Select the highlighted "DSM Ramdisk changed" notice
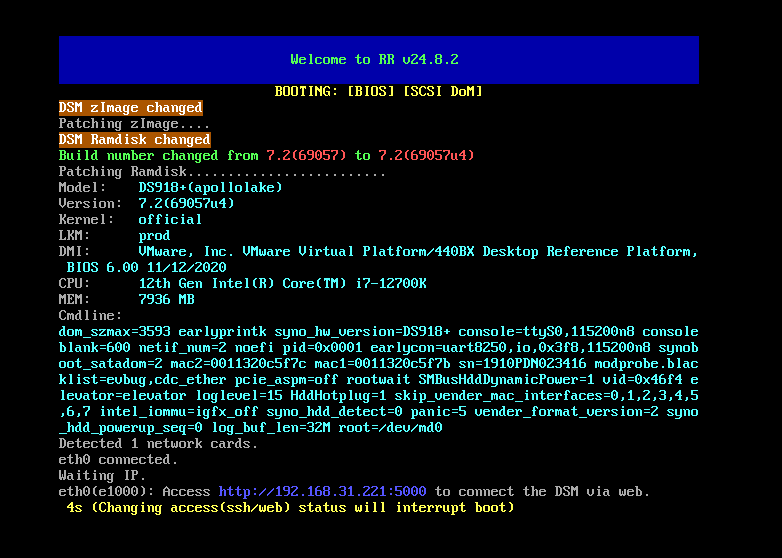 [134, 139]
